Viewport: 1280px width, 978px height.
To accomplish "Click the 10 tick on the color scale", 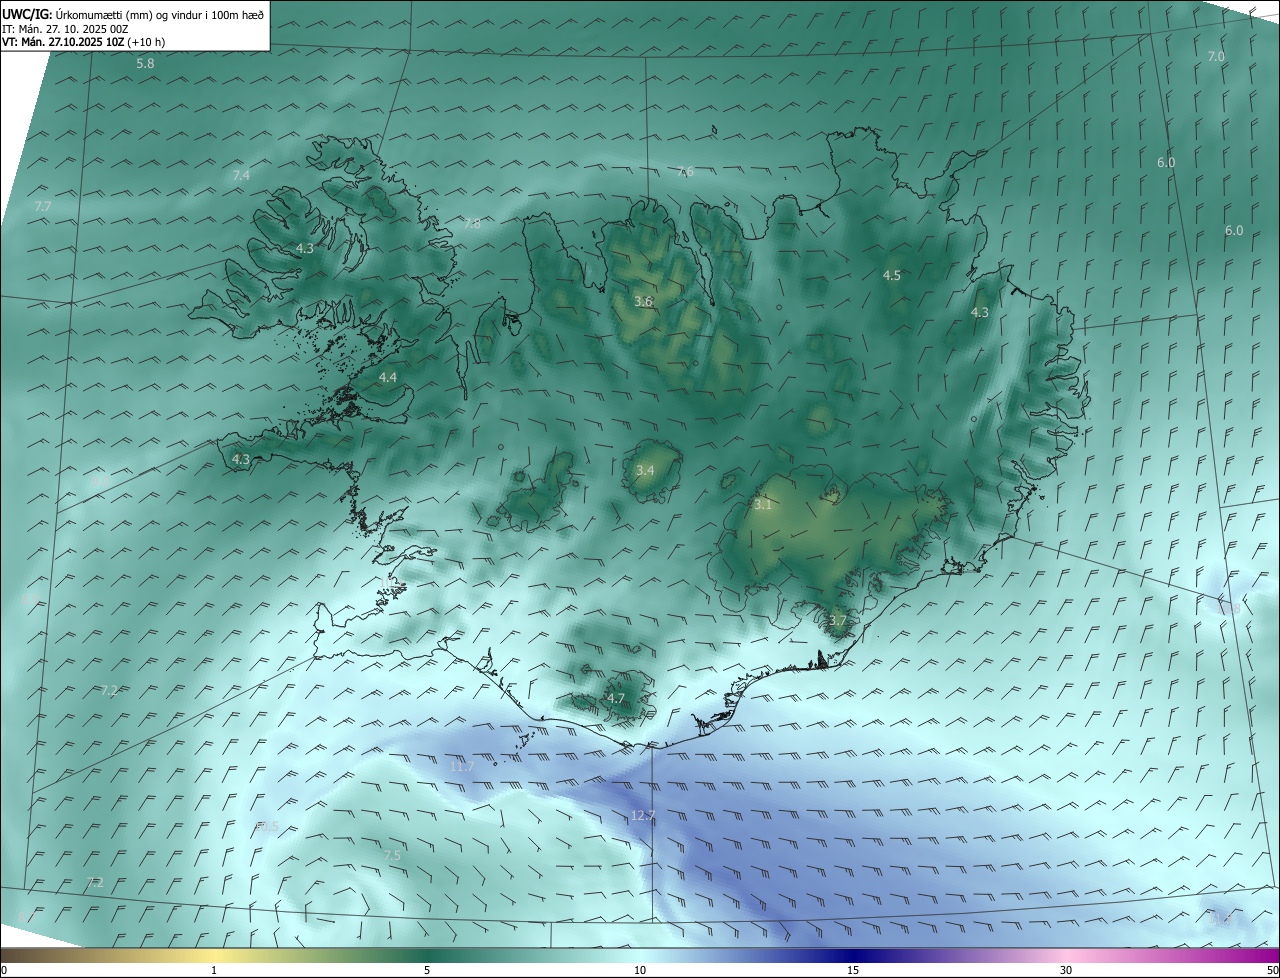I will click(x=640, y=970).
